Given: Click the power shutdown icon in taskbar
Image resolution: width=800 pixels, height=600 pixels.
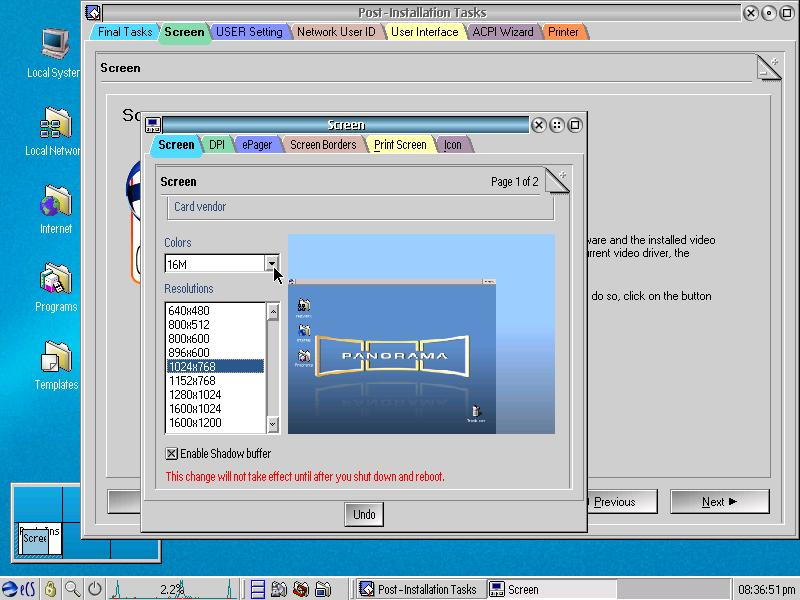Looking at the screenshot, I should pyautogui.click(x=95, y=589).
